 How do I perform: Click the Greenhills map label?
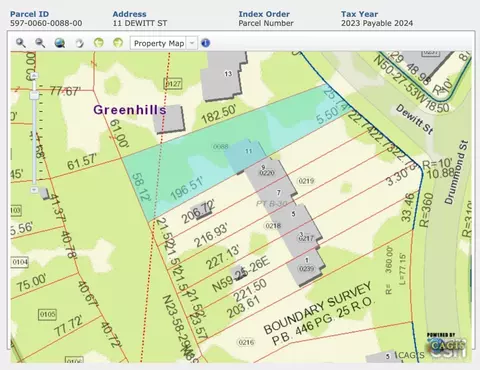tap(130, 110)
